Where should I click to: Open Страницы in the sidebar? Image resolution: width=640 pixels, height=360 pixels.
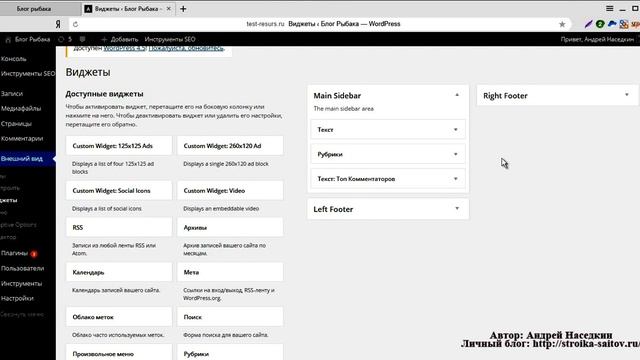[16, 124]
